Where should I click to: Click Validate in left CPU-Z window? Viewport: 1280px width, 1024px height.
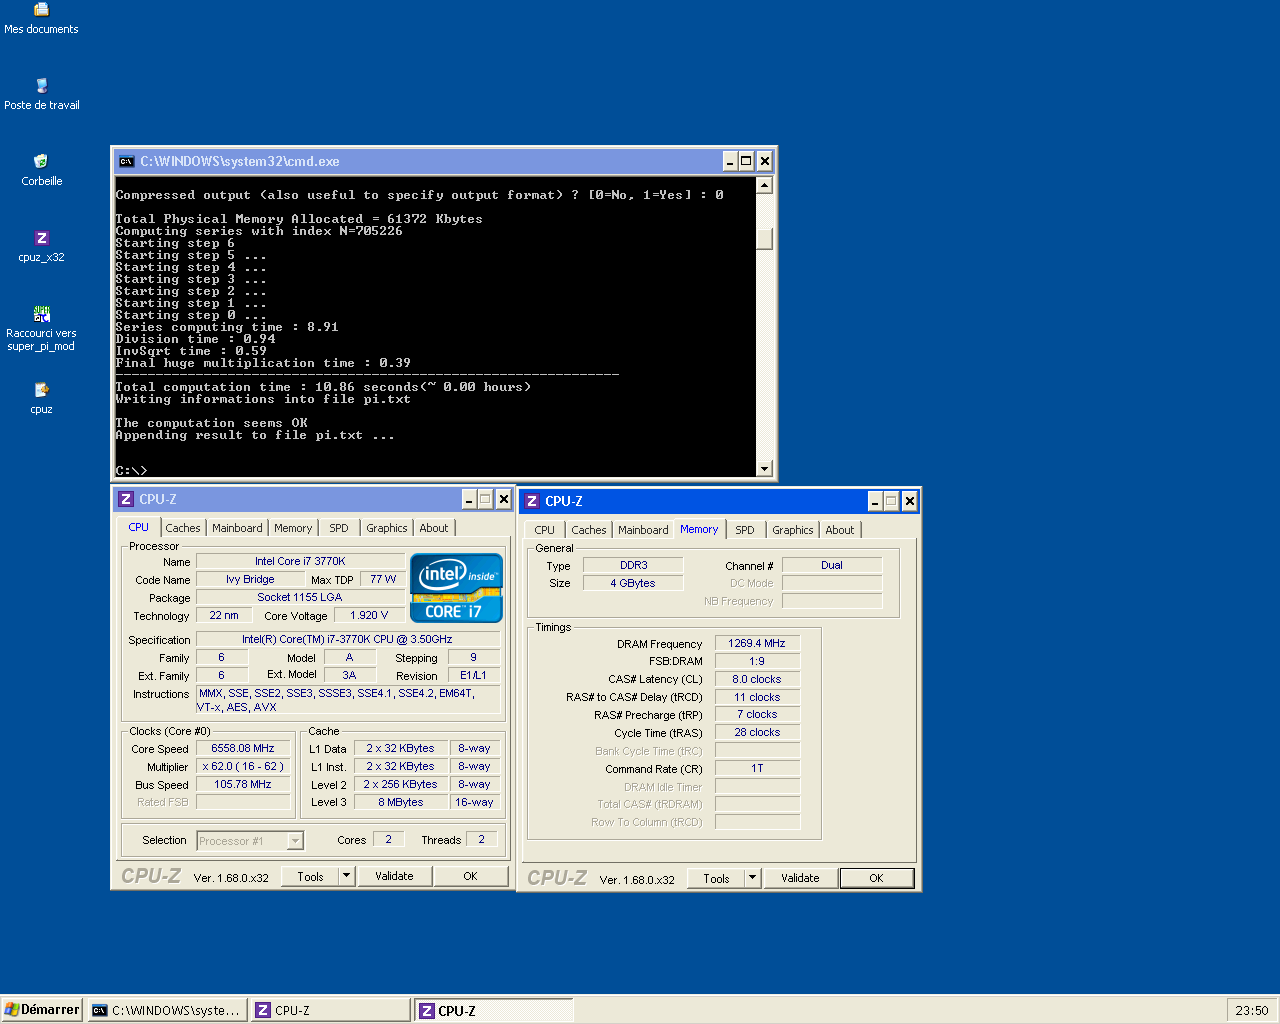pyautogui.click(x=394, y=876)
